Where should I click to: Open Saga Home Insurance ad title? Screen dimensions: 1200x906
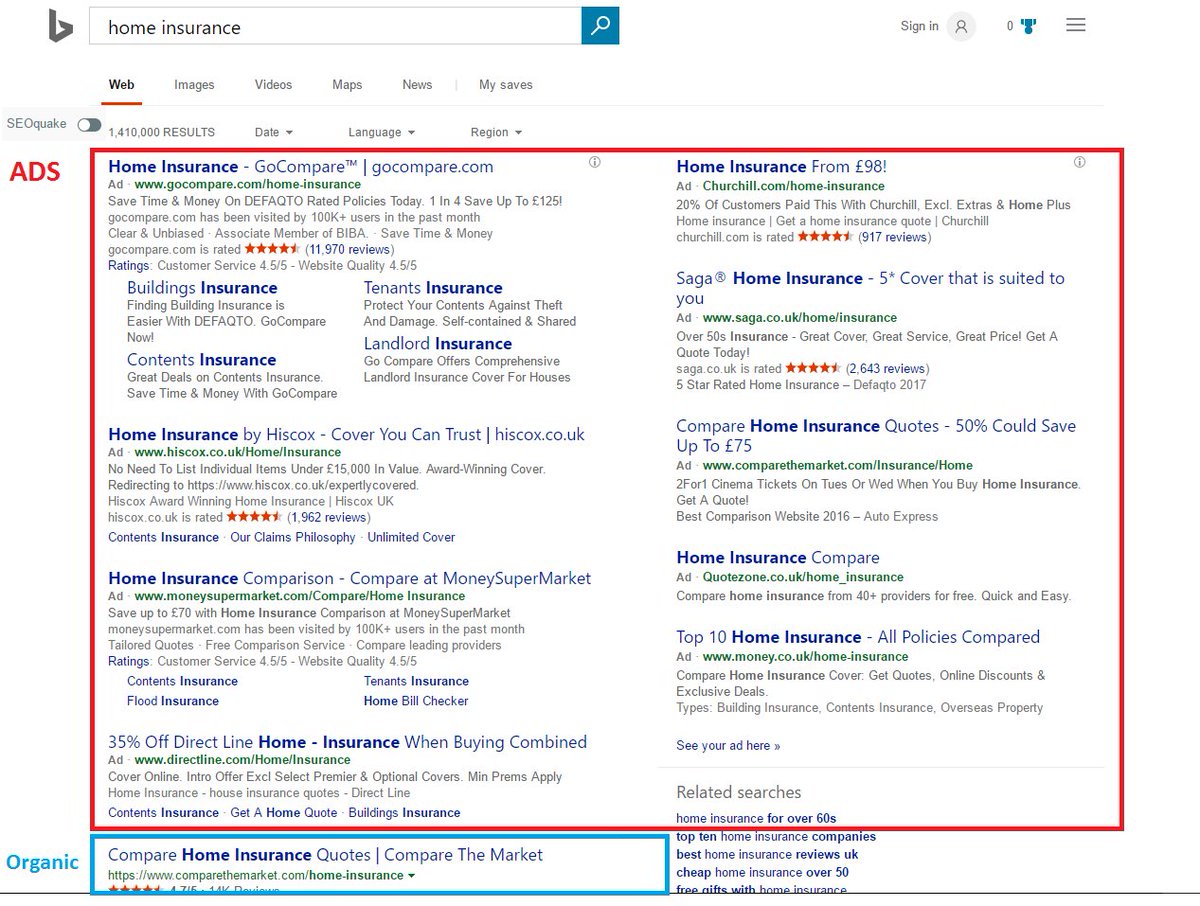(x=870, y=288)
